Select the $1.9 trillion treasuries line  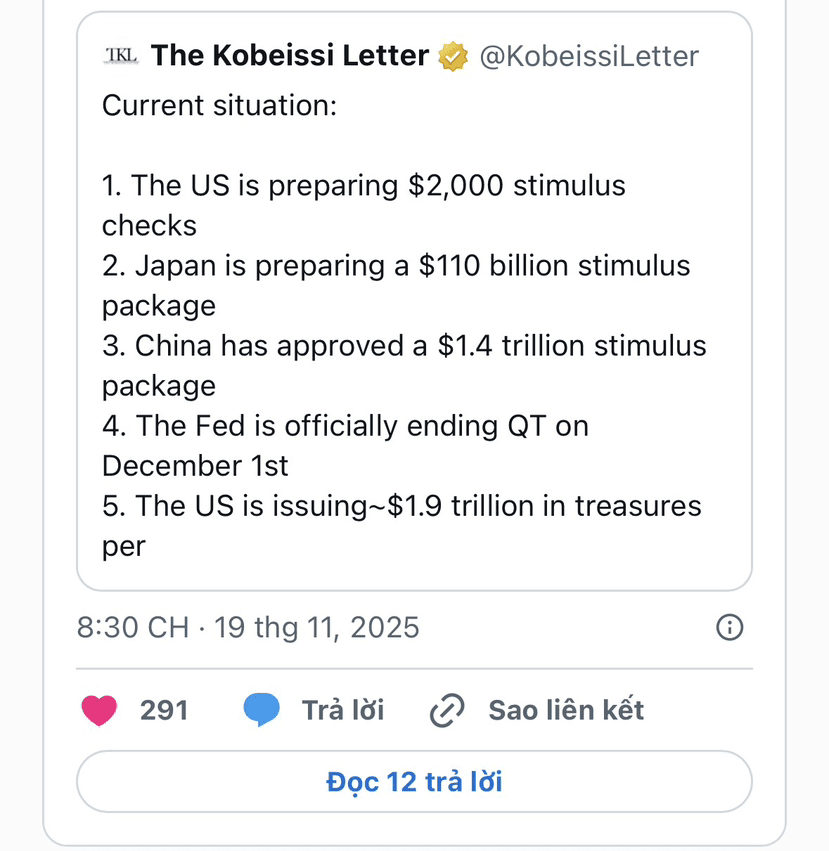coord(402,506)
